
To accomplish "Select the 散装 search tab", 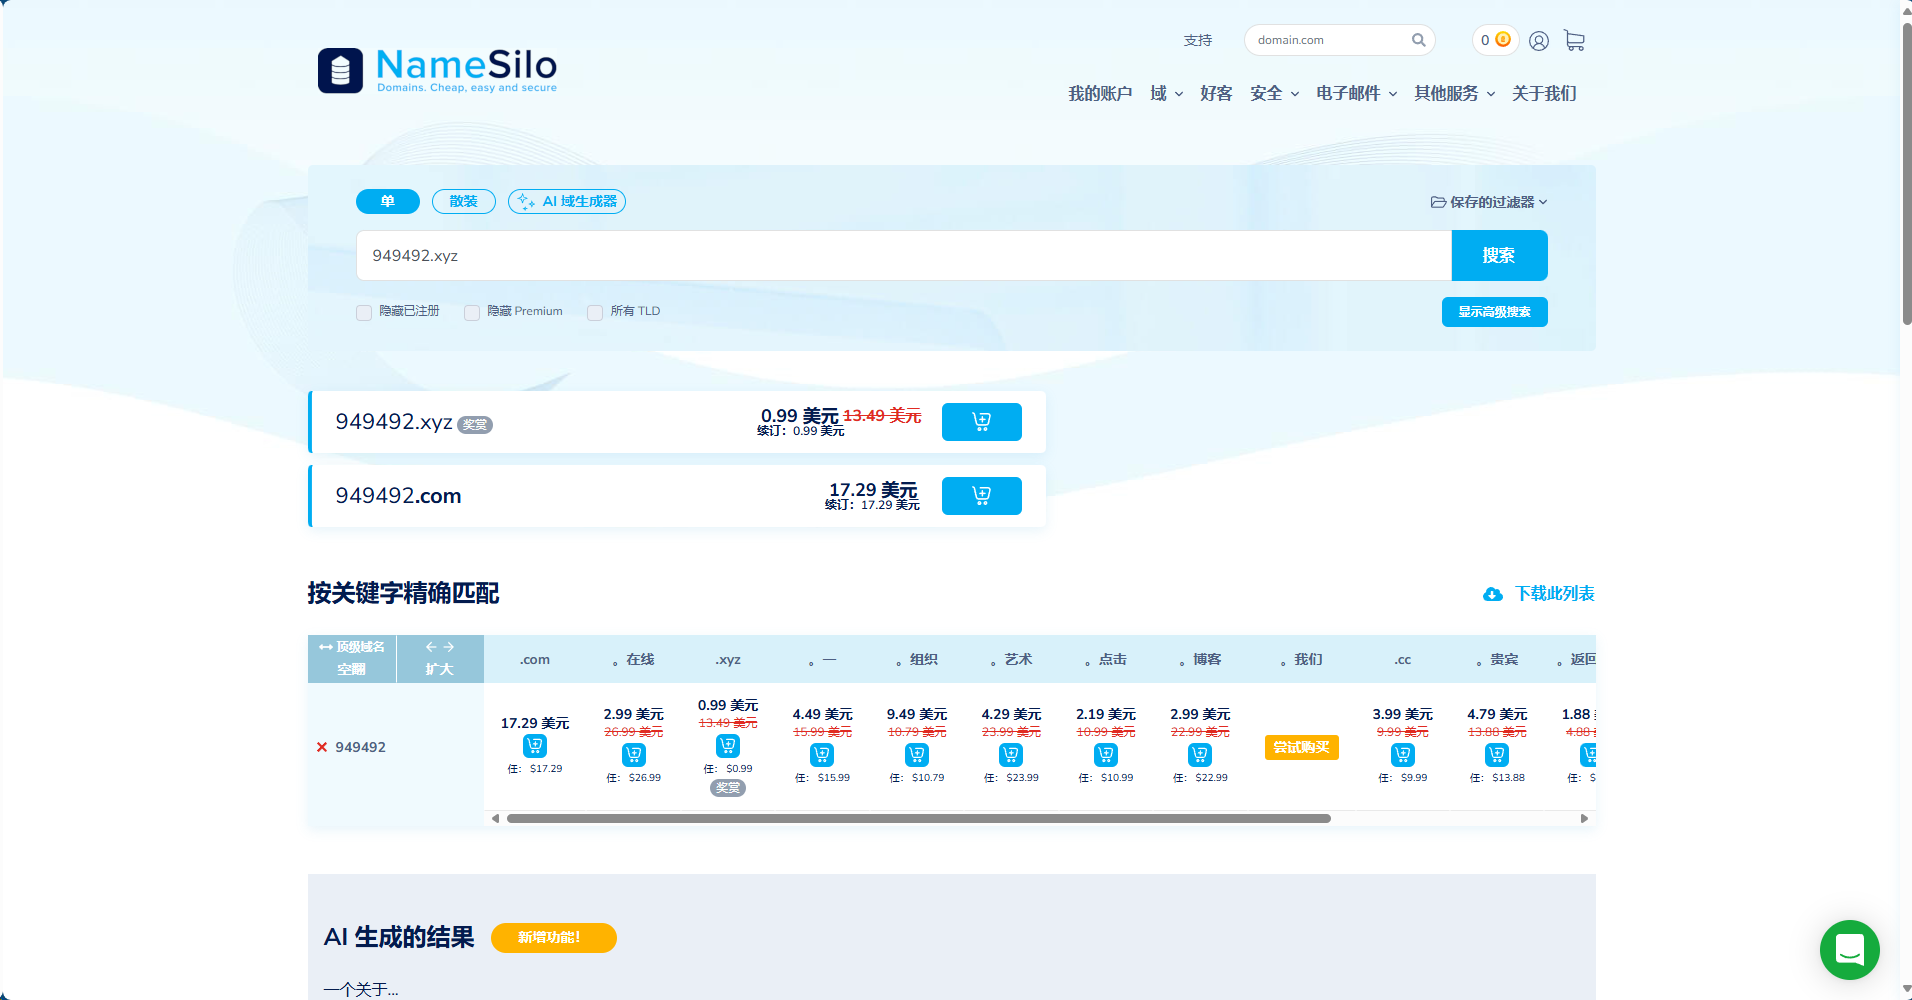I will 464,201.
